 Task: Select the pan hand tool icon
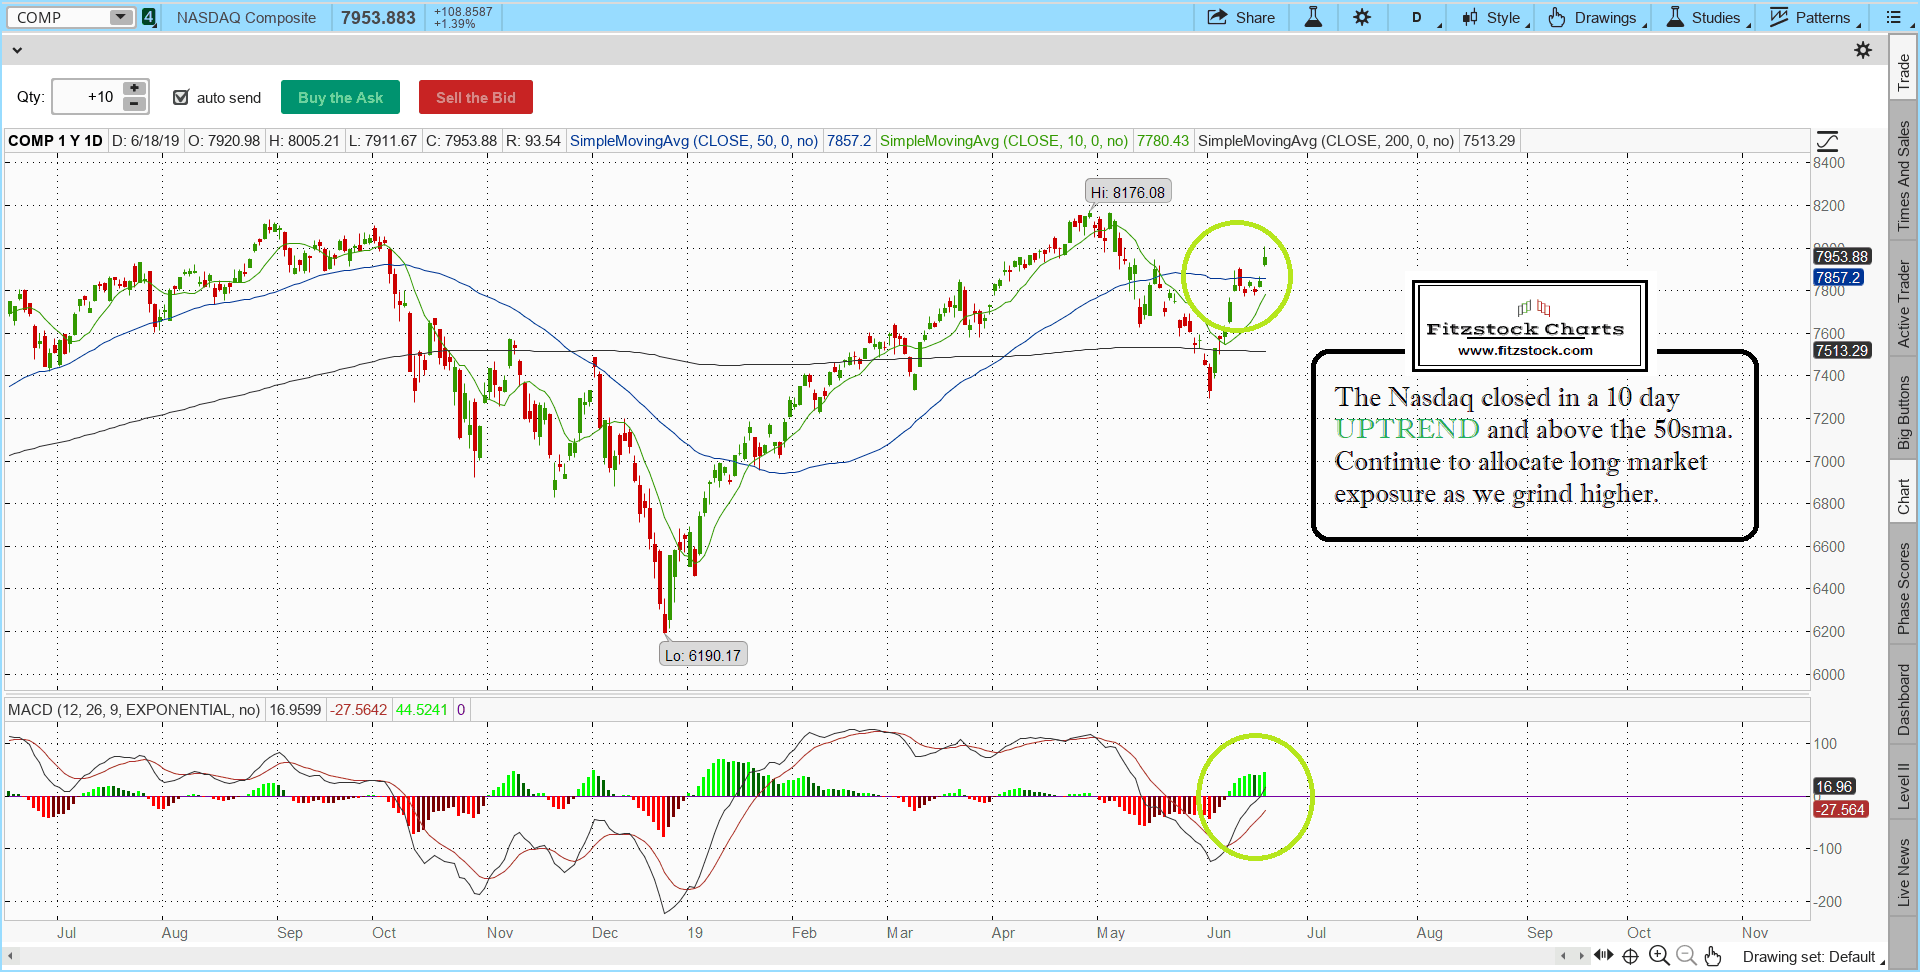[x=1713, y=956]
